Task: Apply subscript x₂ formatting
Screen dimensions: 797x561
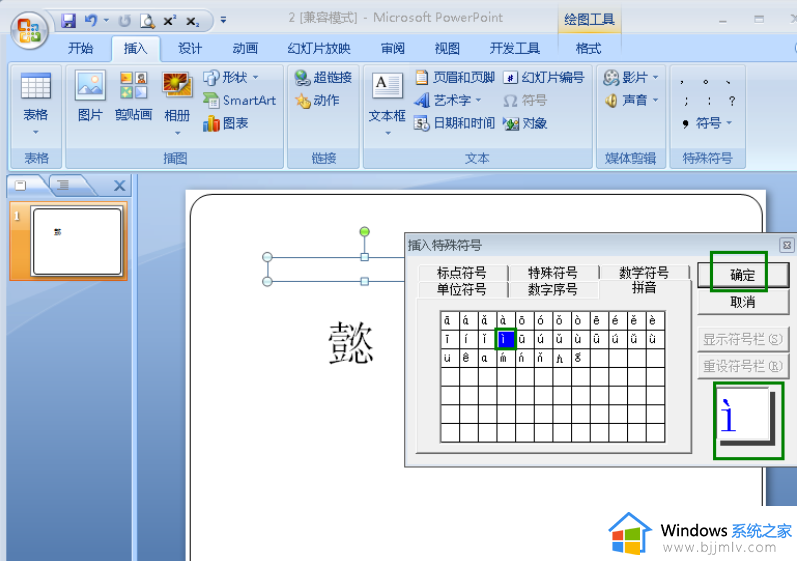Action: (192, 21)
